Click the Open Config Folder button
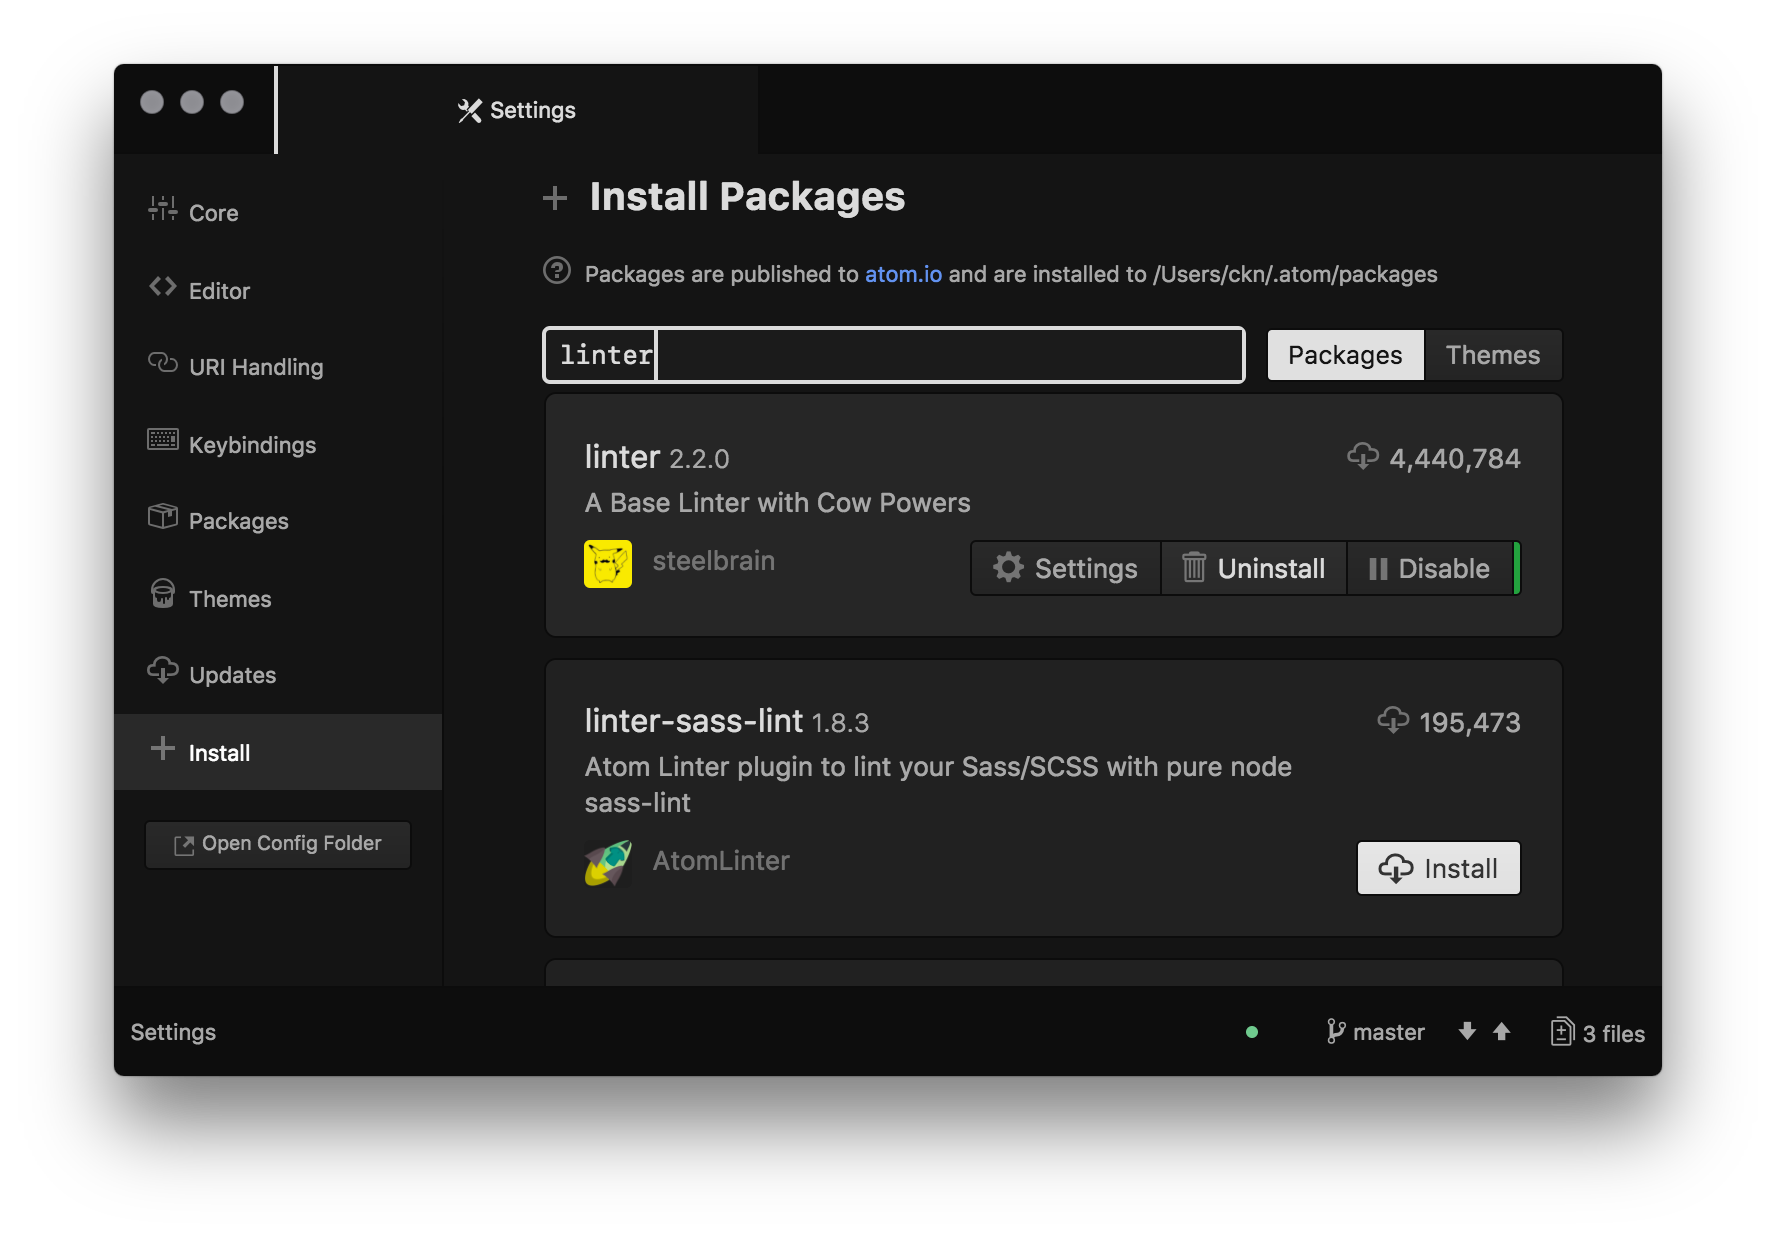The height and width of the screenshot is (1236, 1776). point(278,844)
